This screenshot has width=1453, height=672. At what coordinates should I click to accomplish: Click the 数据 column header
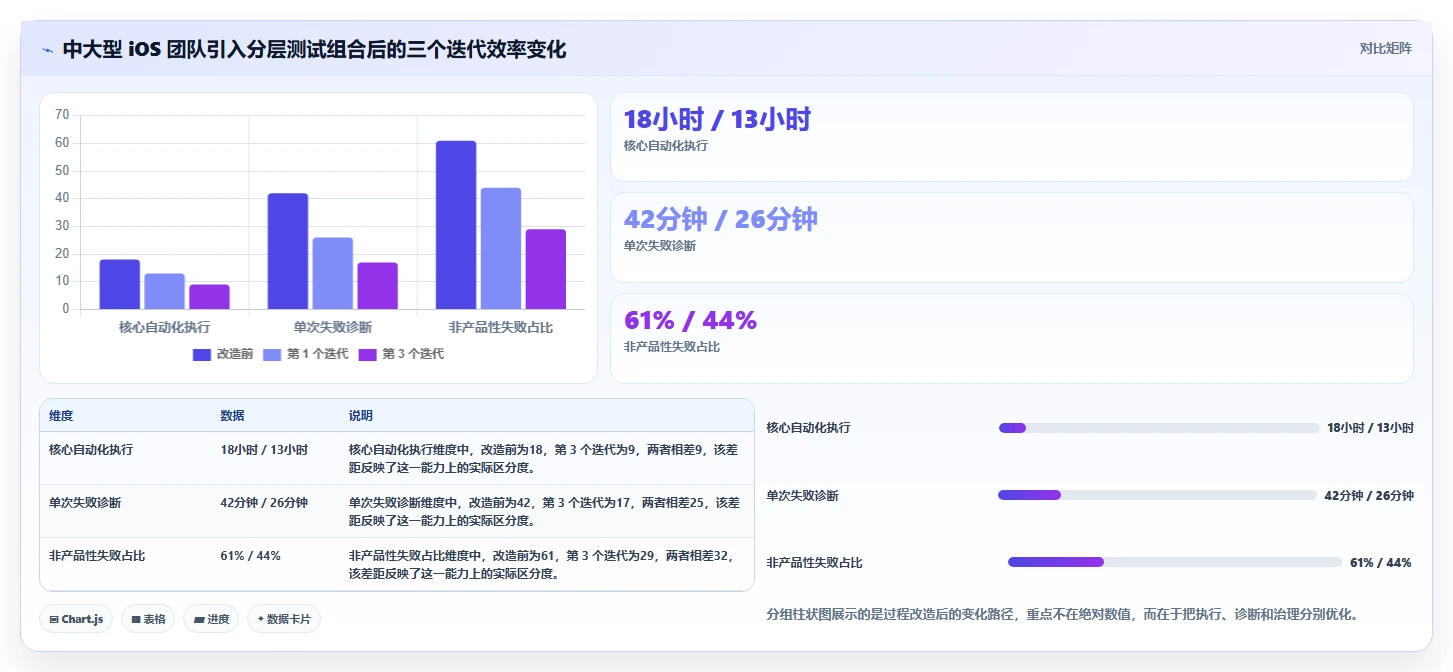pyautogui.click(x=232, y=416)
